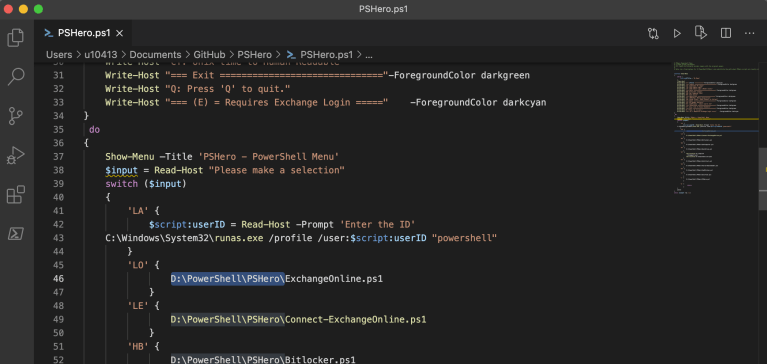Click the Users breadcrumb
767x364 pixels.
click(59, 54)
